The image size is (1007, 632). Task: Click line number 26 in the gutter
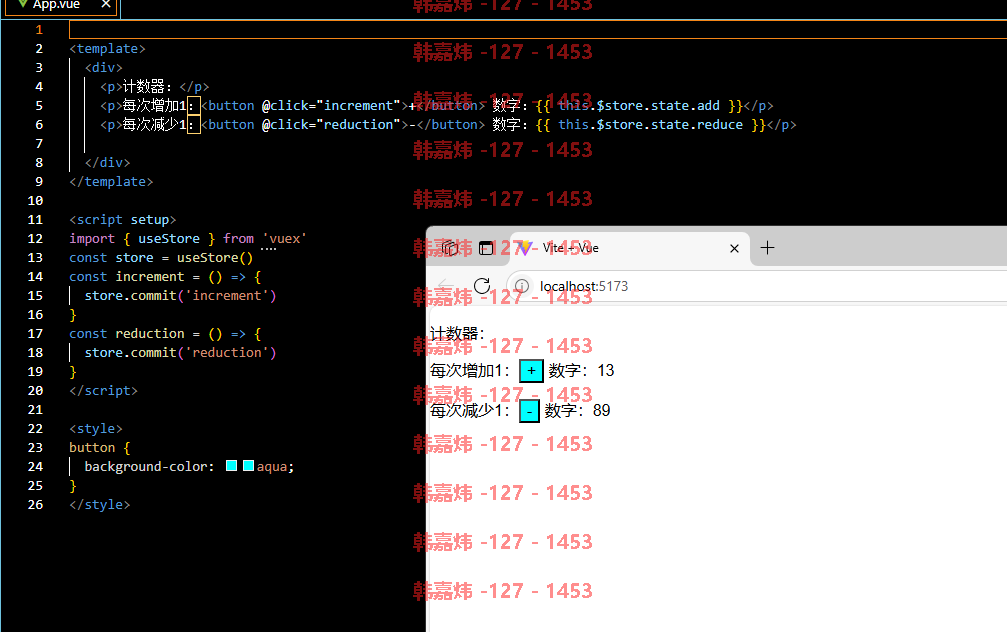(x=35, y=505)
